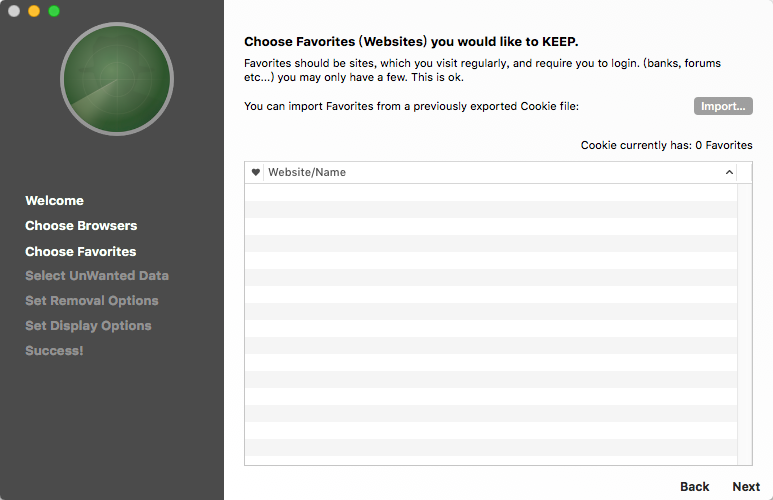Click the heart favorites column icon

click(x=255, y=172)
